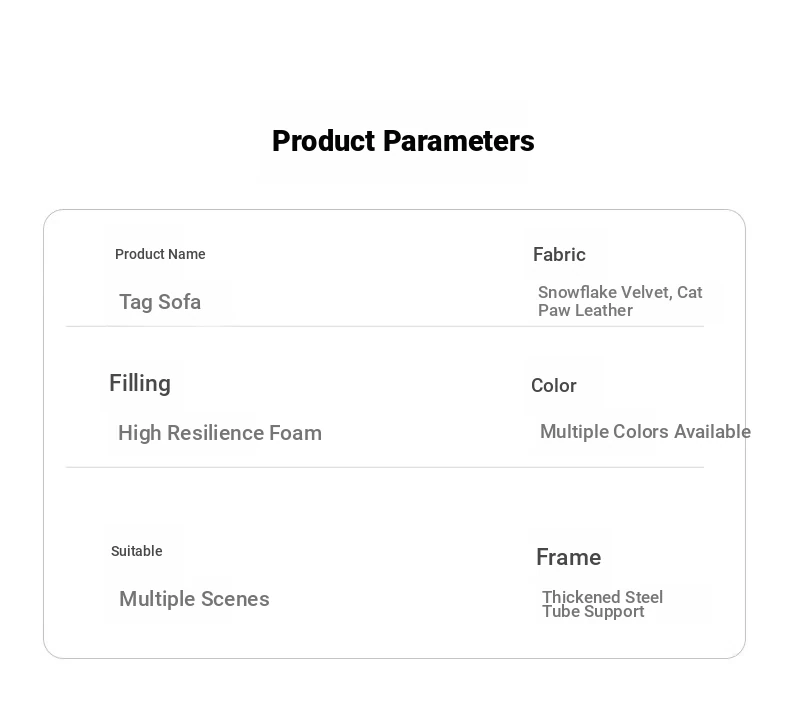Click Snowflake Velvet, Cat Paw Leather text

[620, 301]
